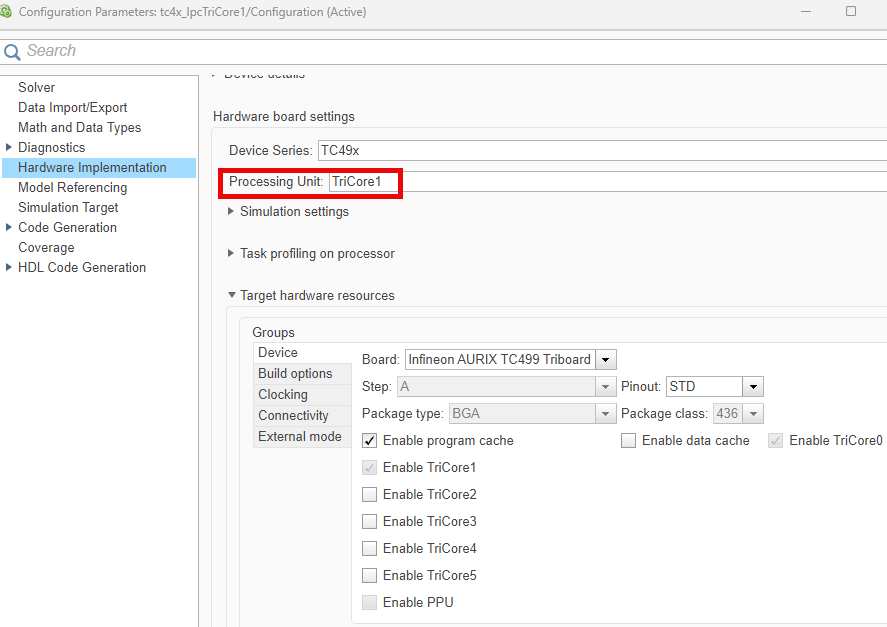Expand the Diagnostics tree node
Viewport: 887px width, 627px height.
tap(9, 148)
